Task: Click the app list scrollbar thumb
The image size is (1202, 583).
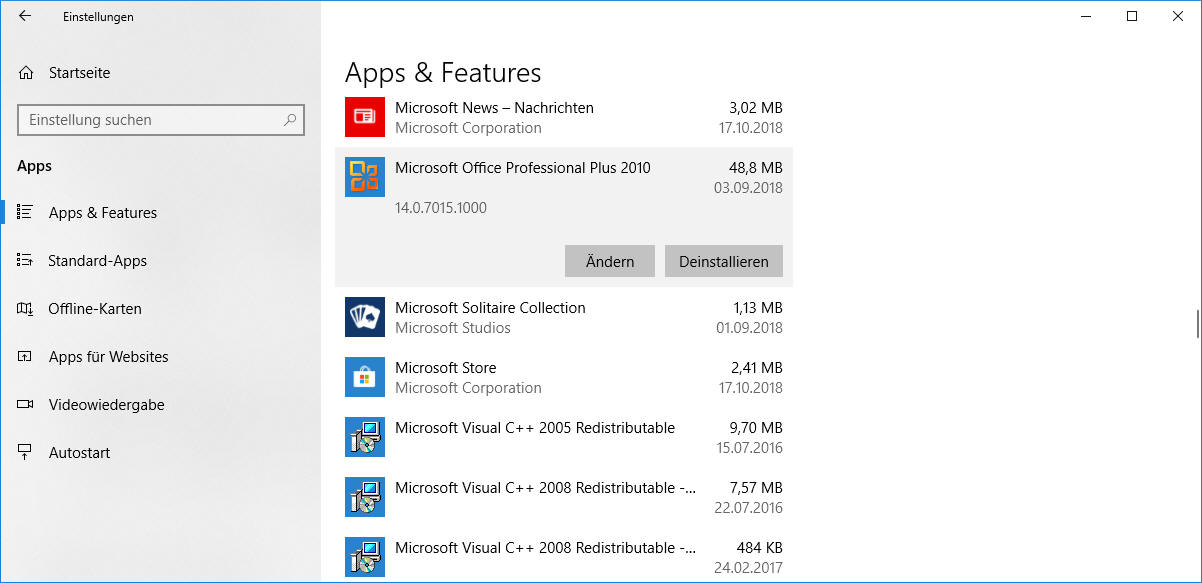Action: [1196, 324]
